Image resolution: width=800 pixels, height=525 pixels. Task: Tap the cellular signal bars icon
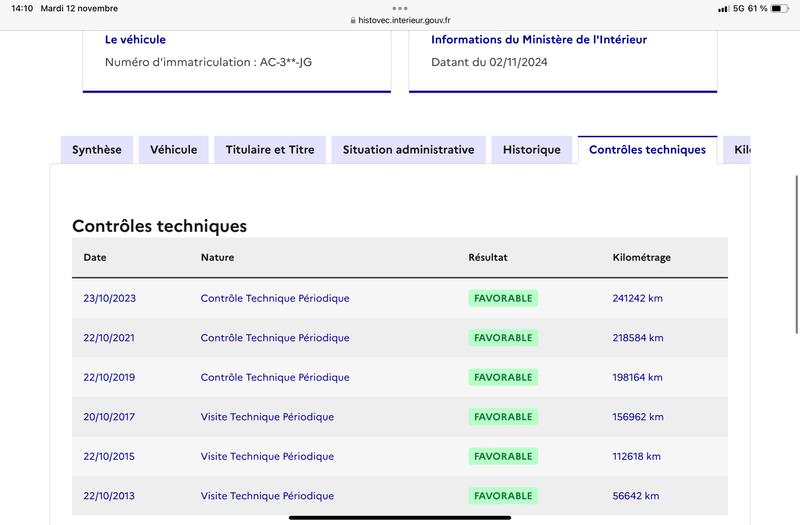point(723,9)
